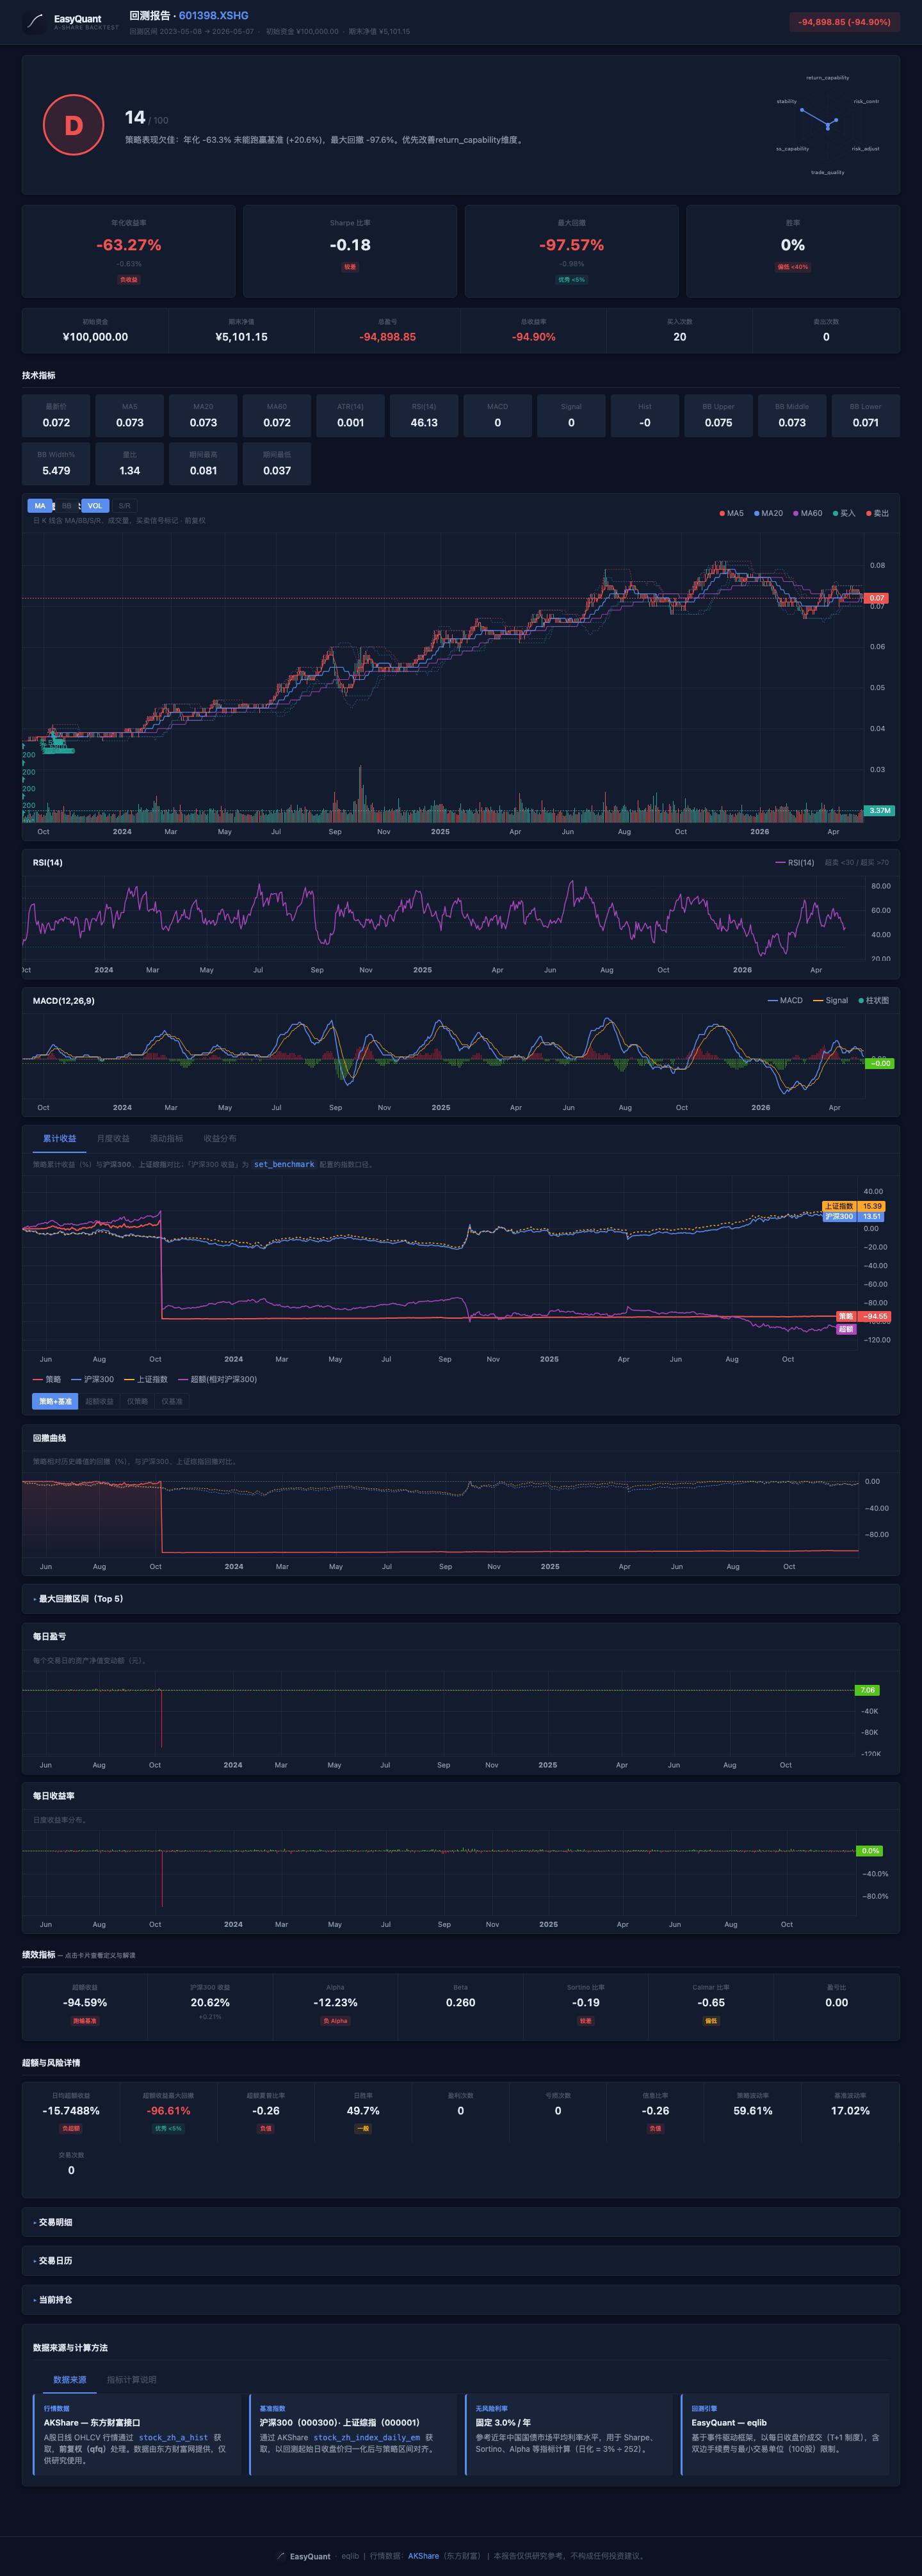Expand the 当前持仓 section

(x=461, y=2300)
